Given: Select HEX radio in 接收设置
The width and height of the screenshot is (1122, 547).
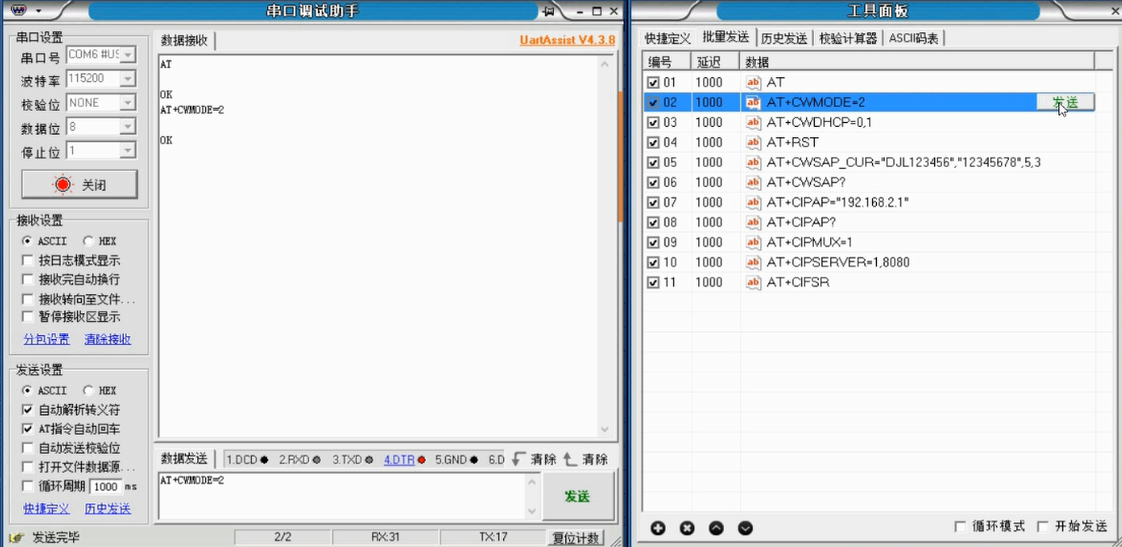Looking at the screenshot, I should click(x=87, y=241).
